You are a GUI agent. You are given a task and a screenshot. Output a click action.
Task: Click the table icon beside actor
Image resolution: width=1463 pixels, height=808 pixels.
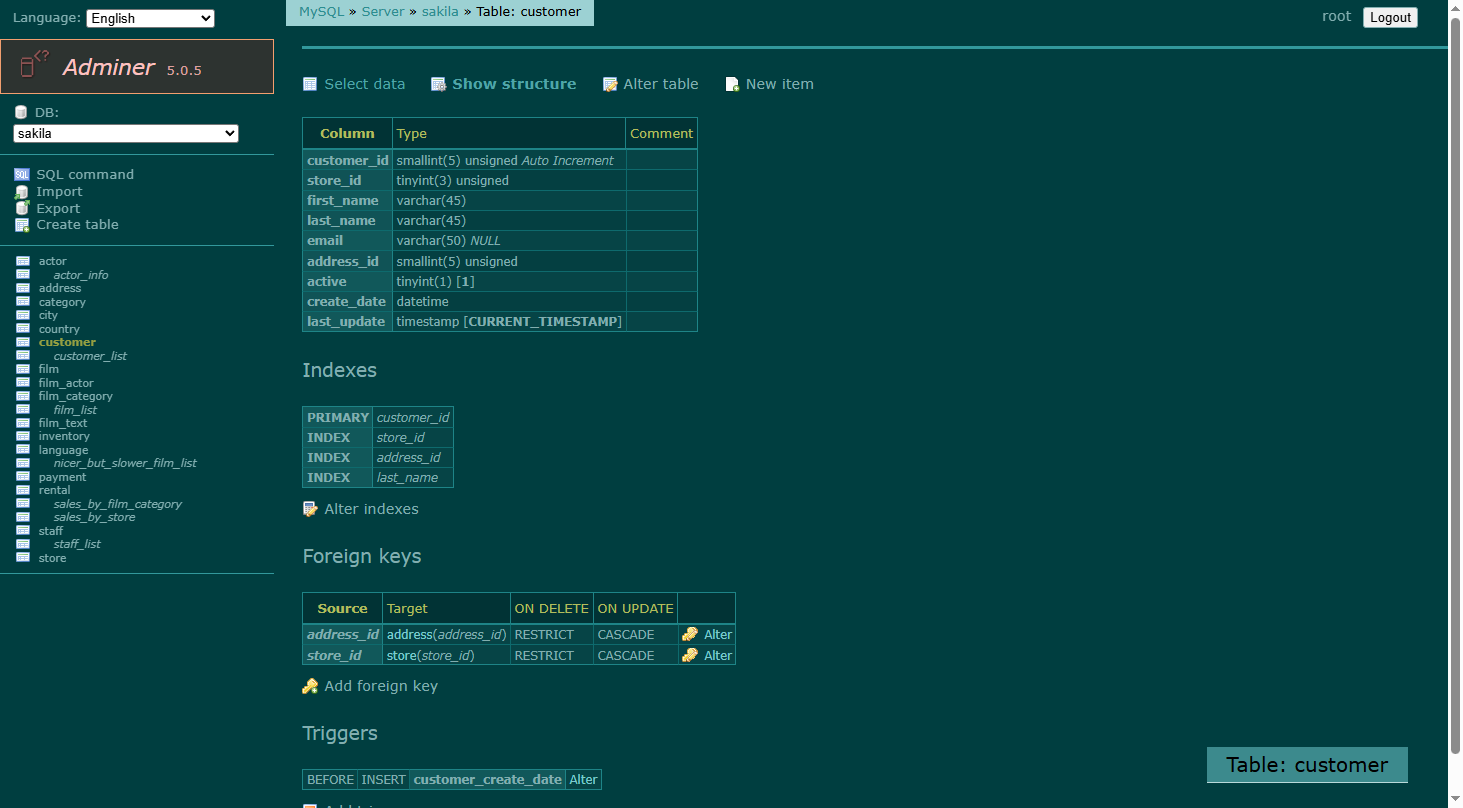[22, 261]
